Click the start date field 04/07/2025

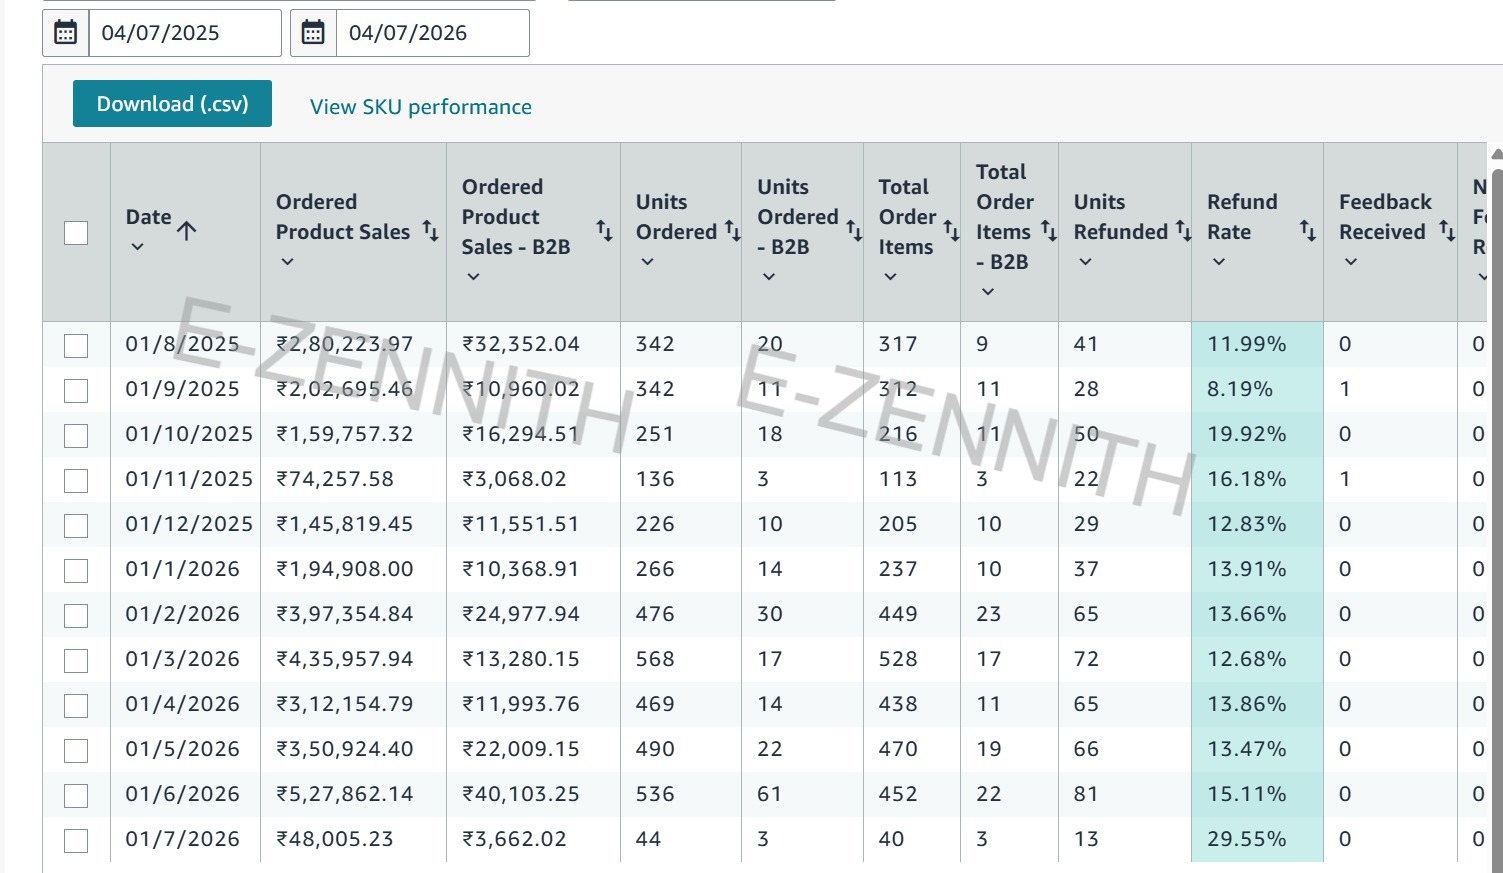coord(185,33)
